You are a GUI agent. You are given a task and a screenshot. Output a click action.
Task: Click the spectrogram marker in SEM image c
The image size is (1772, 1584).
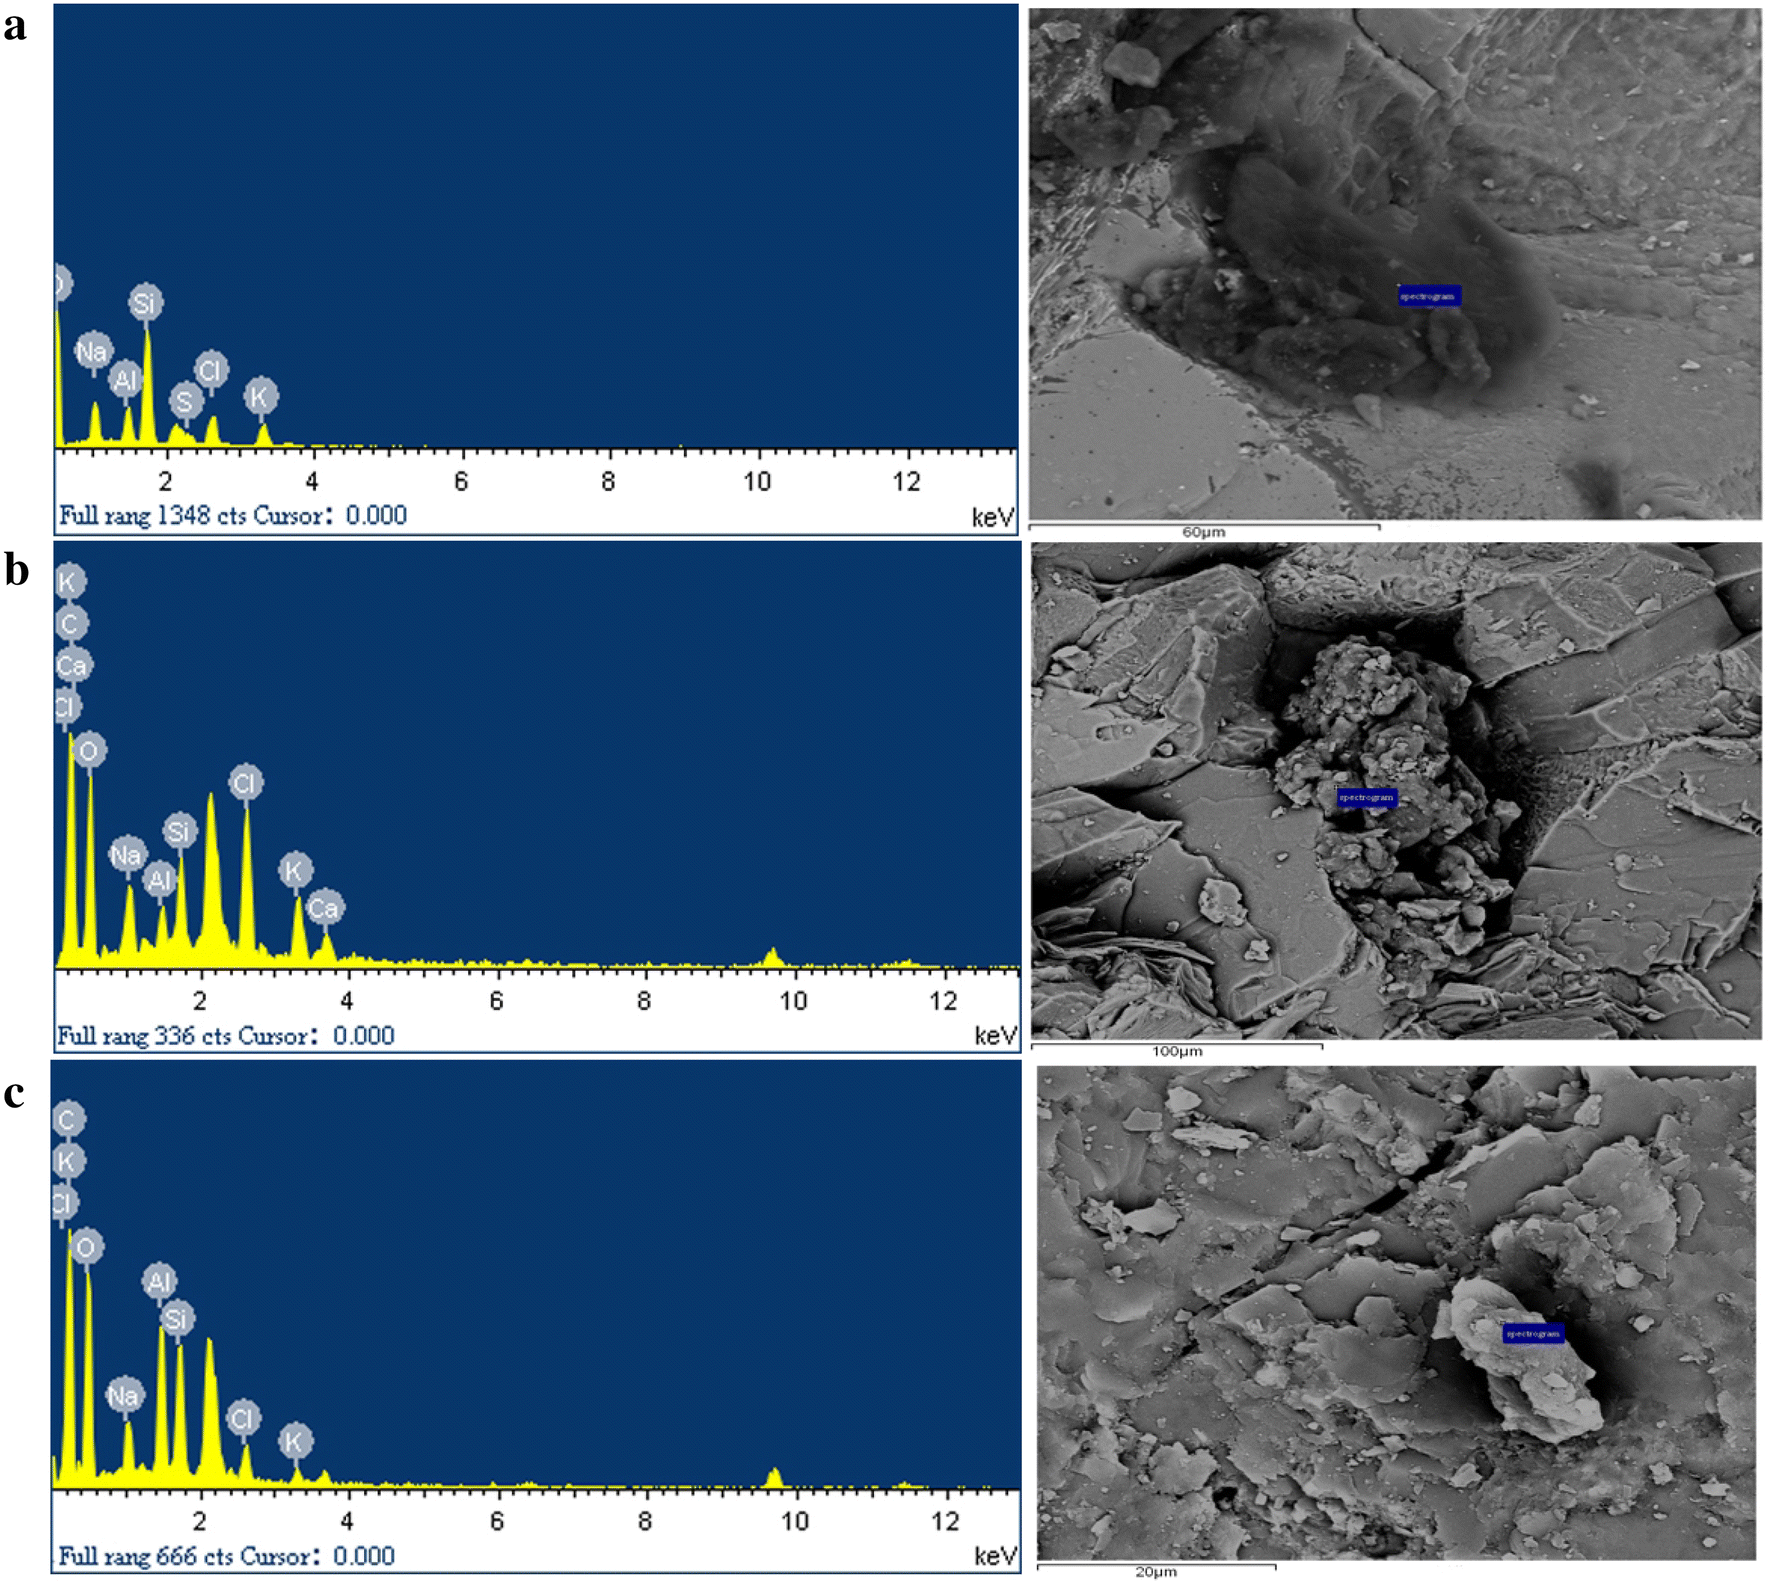tap(1533, 1333)
